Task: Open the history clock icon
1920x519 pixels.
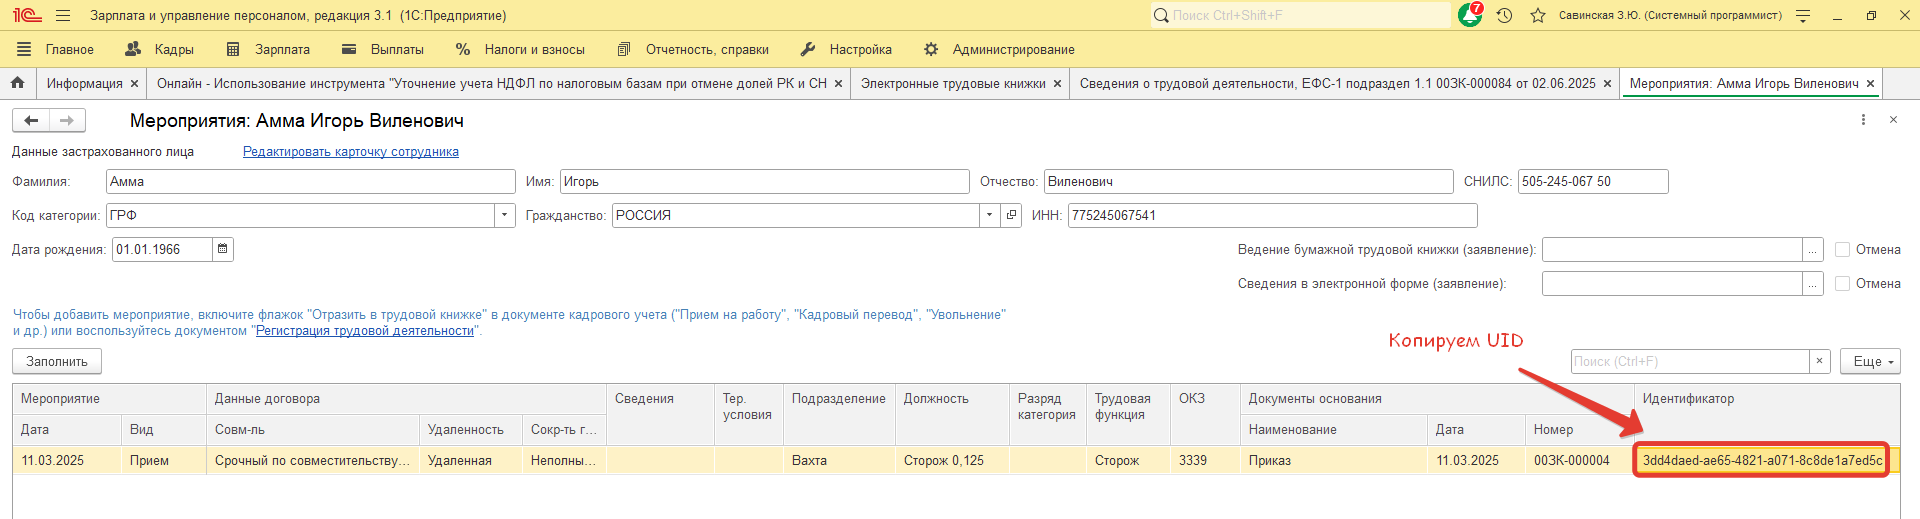Action: click(1504, 16)
